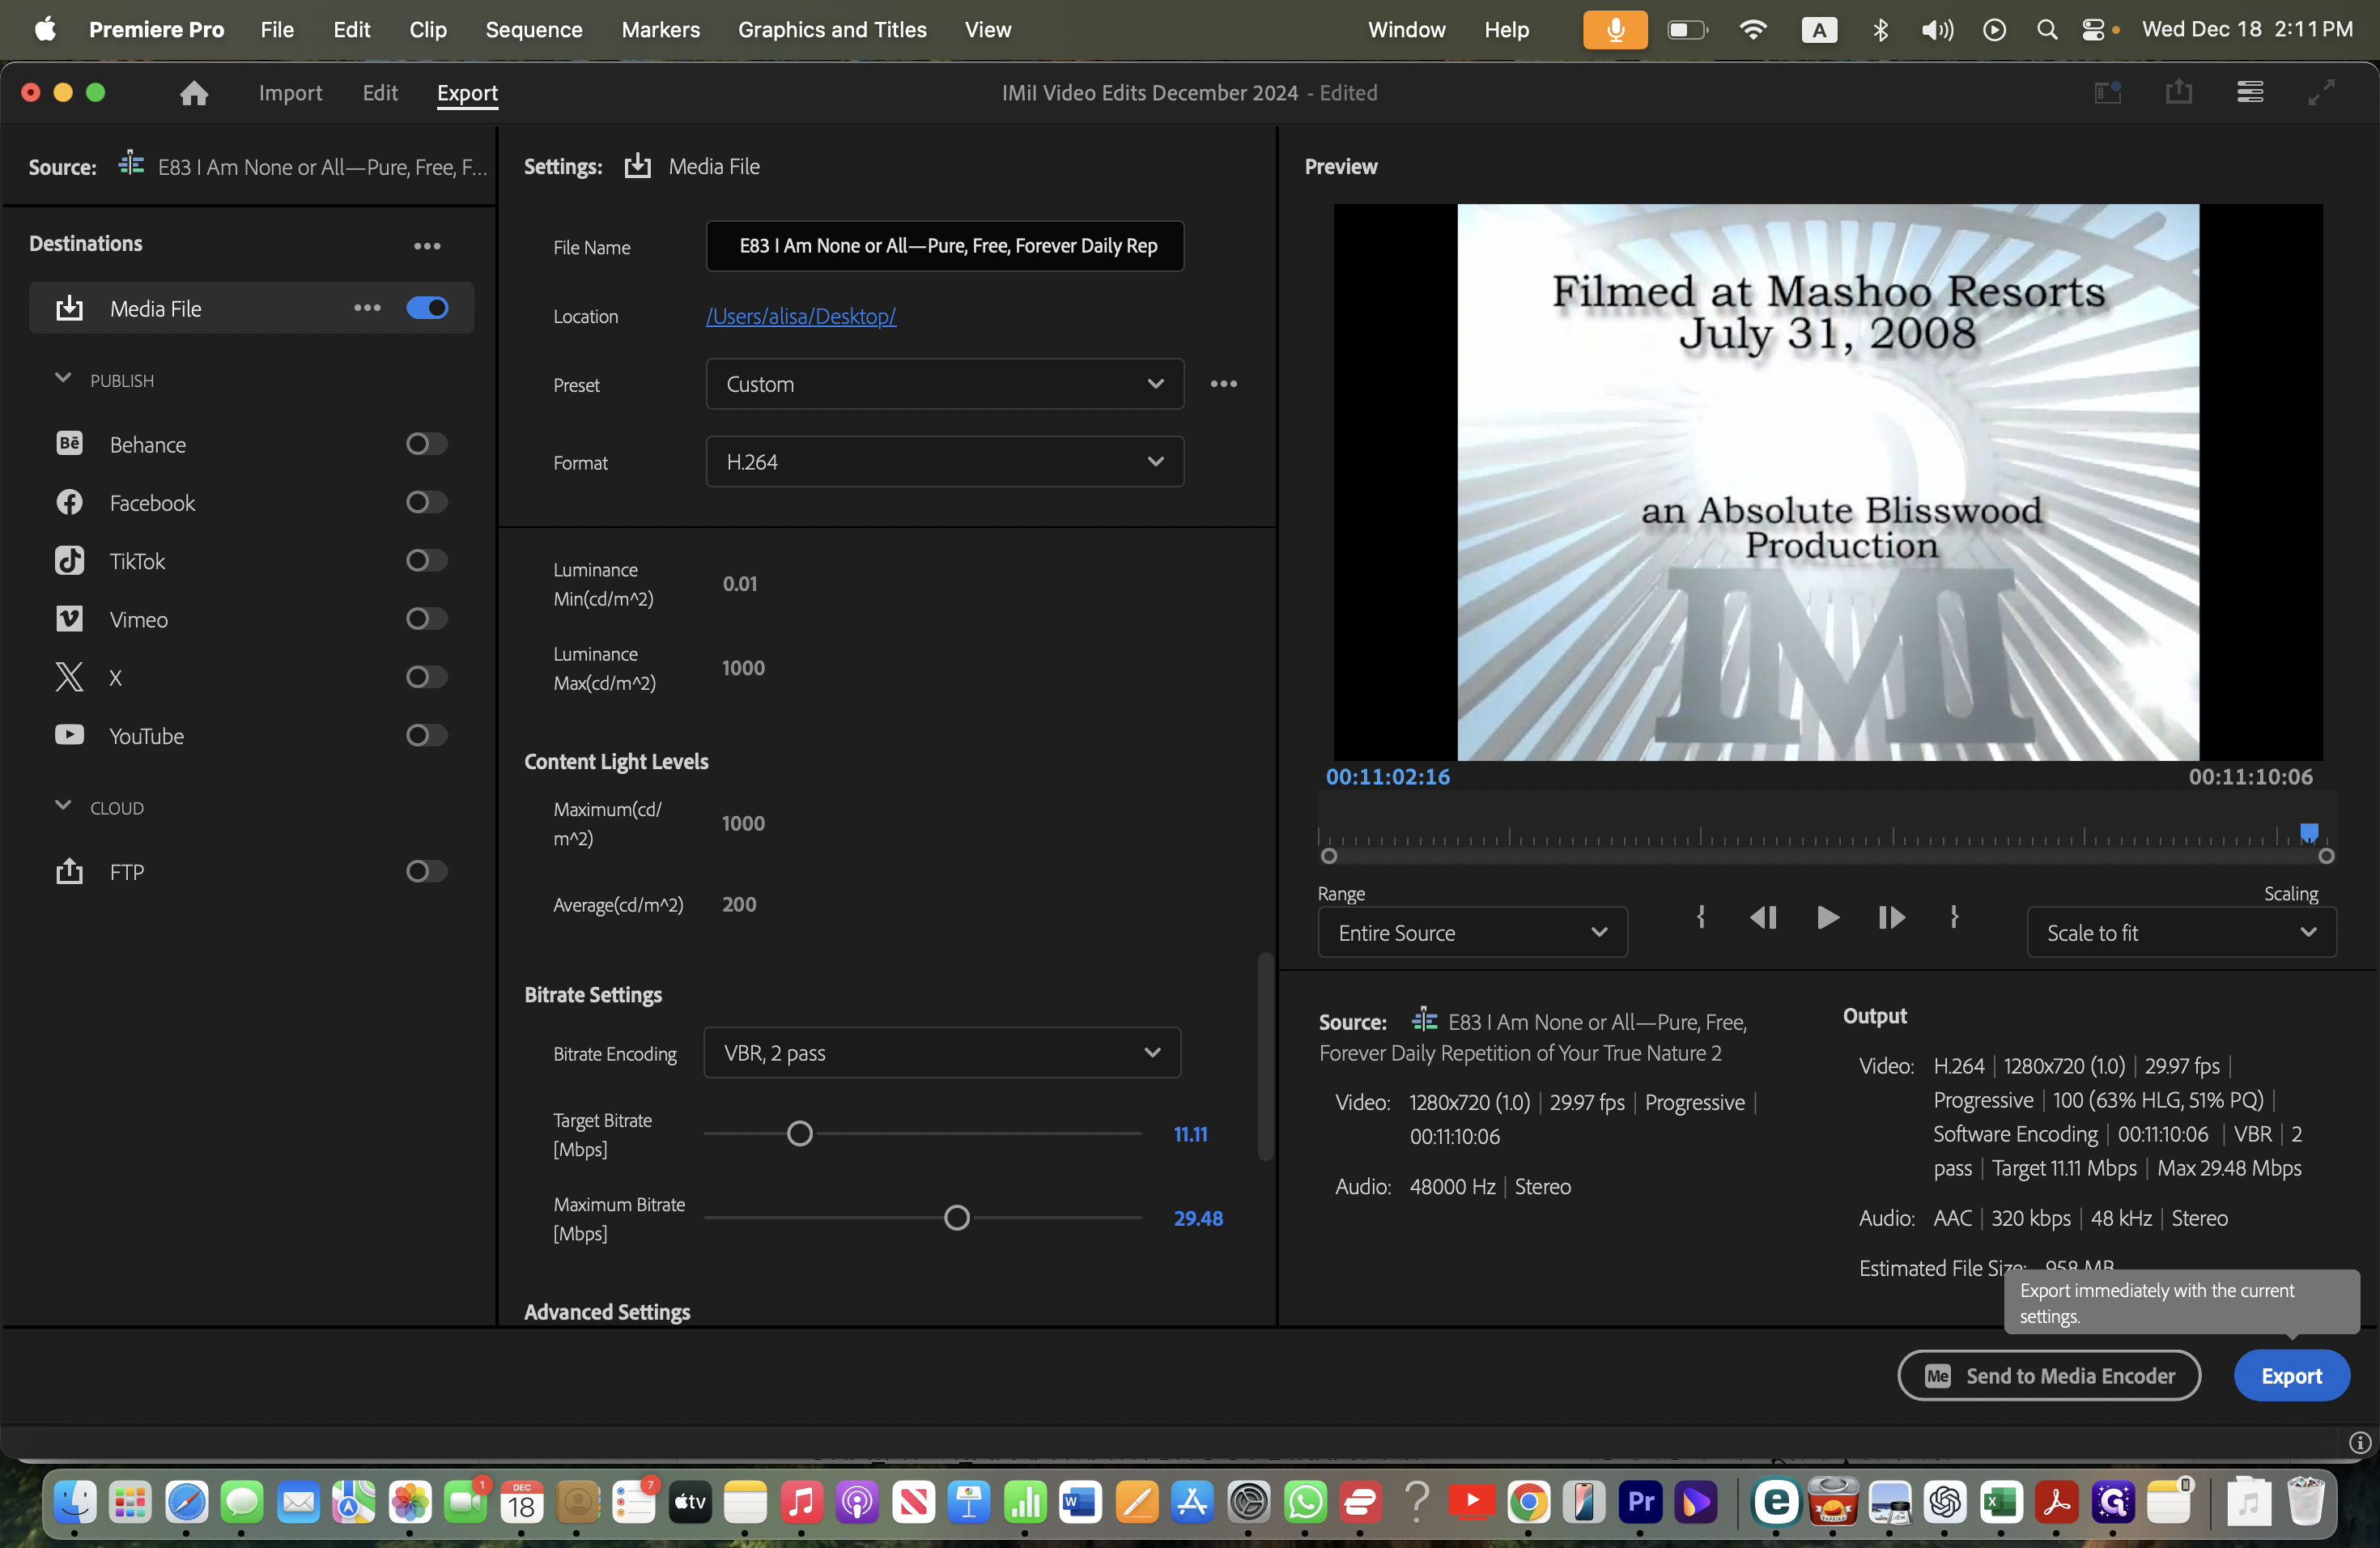Click the Luminance Max value 1000
The width and height of the screenshot is (2380, 1548).
743,668
